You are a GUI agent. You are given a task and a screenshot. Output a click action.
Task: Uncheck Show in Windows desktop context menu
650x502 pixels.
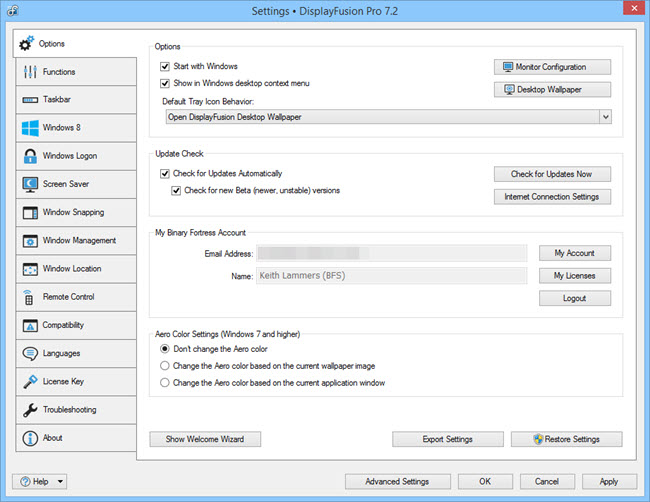[x=165, y=83]
